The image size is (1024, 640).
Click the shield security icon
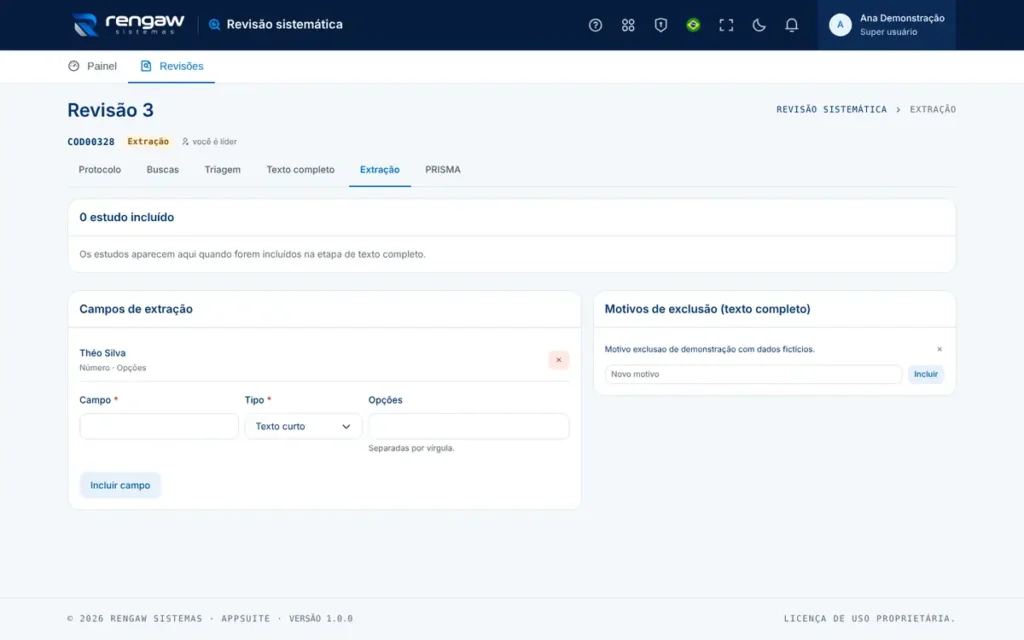(x=660, y=25)
